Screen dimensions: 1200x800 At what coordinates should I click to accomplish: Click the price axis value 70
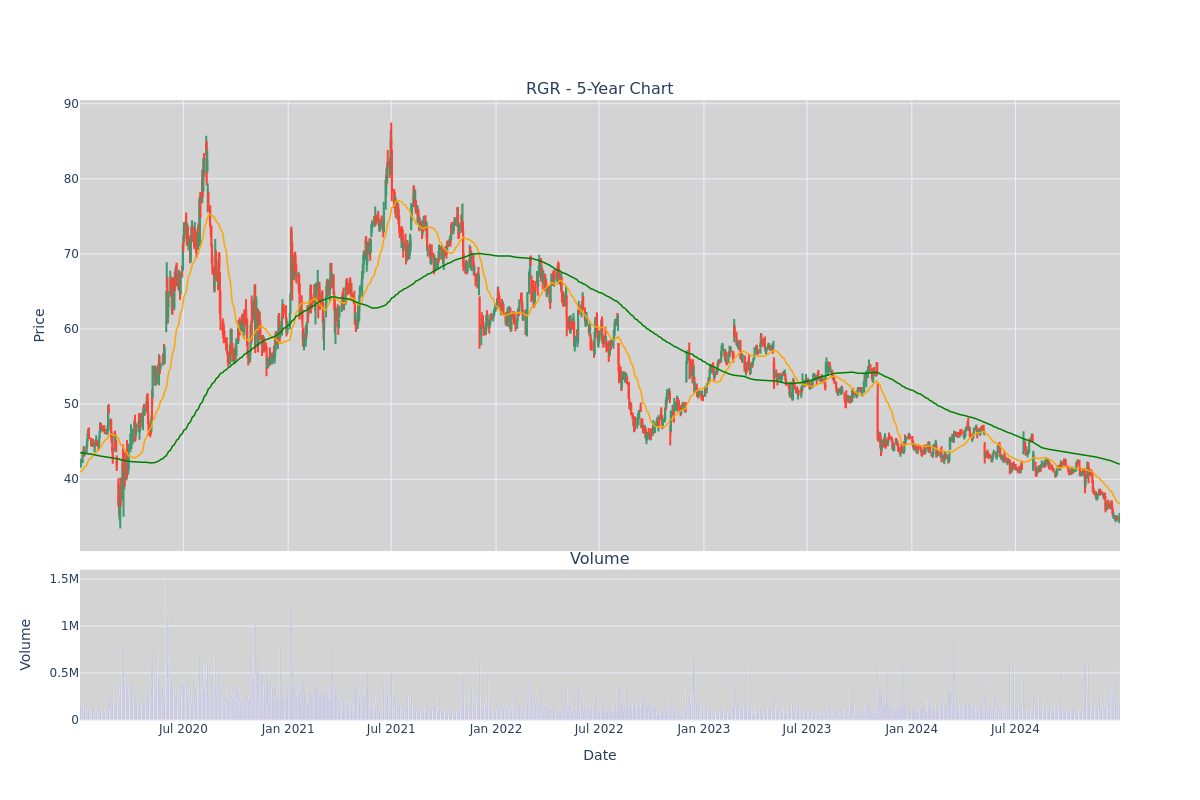pyautogui.click(x=71, y=254)
